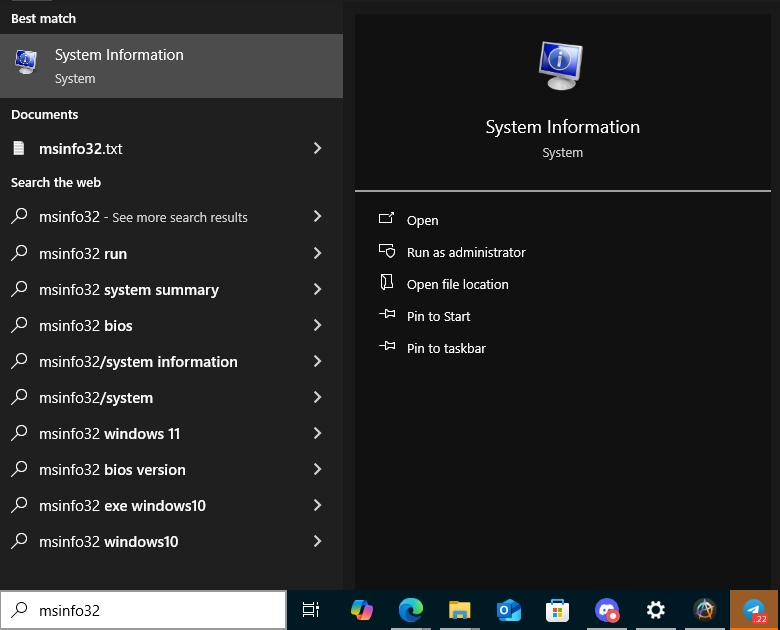Select the msinfo32 system summary web suggestion
This screenshot has width=780, height=630.
[128, 290]
